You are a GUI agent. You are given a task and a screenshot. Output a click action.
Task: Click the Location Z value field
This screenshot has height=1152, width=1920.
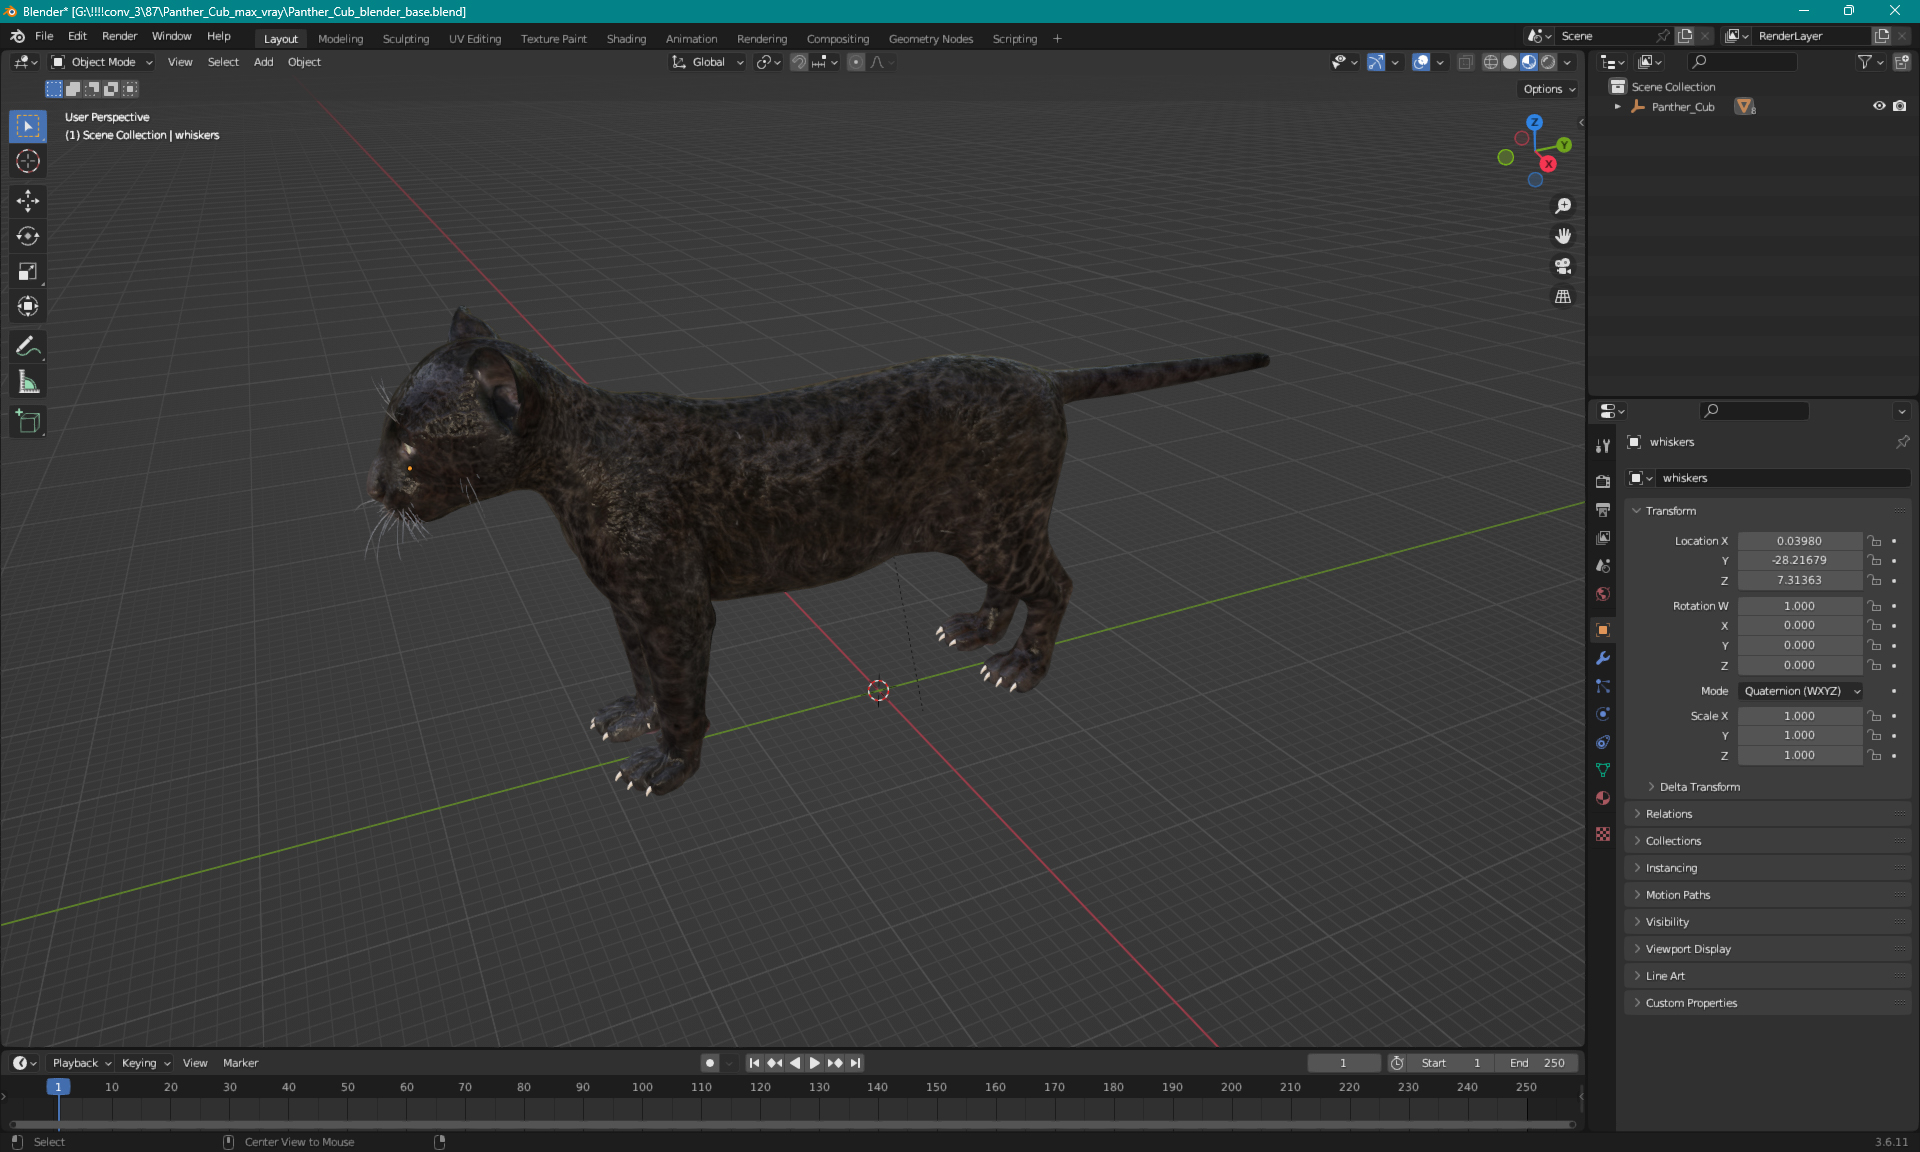click(1799, 580)
